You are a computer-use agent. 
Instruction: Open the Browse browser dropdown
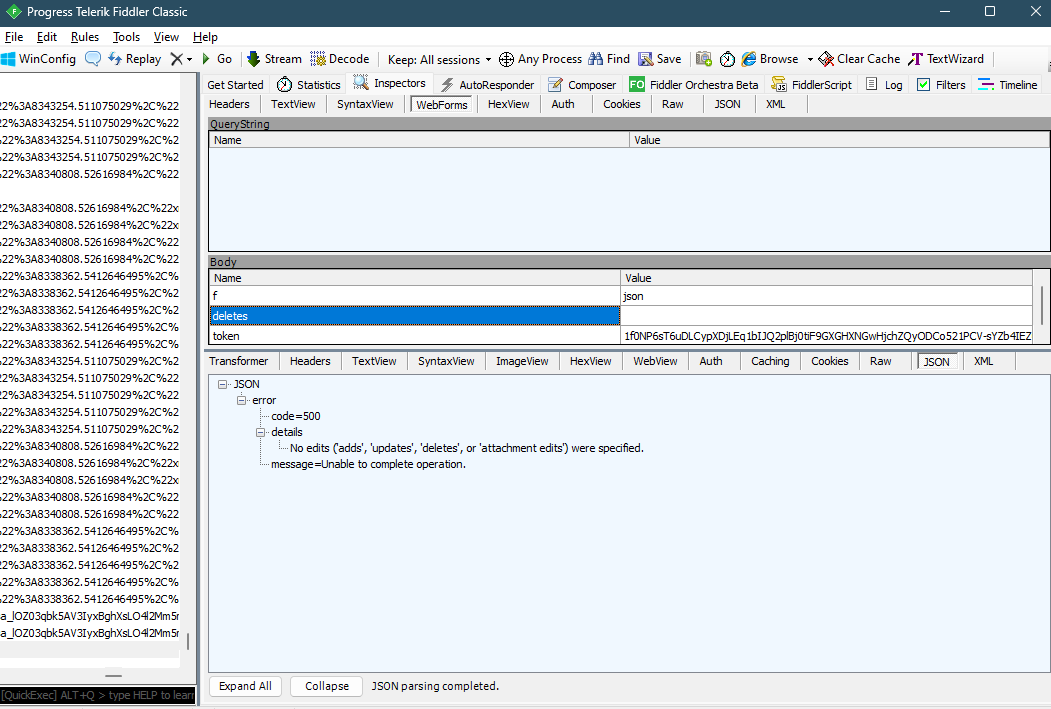[x=776, y=58]
